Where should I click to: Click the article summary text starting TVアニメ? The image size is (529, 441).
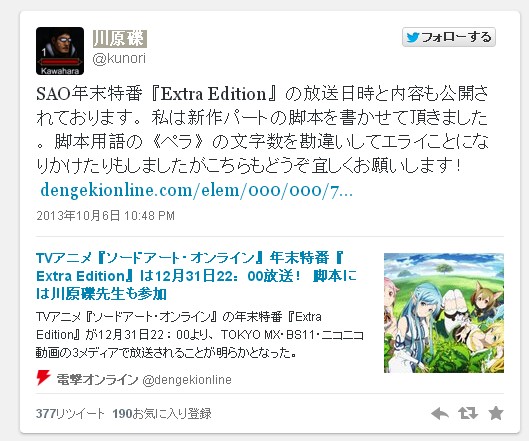pos(200,335)
